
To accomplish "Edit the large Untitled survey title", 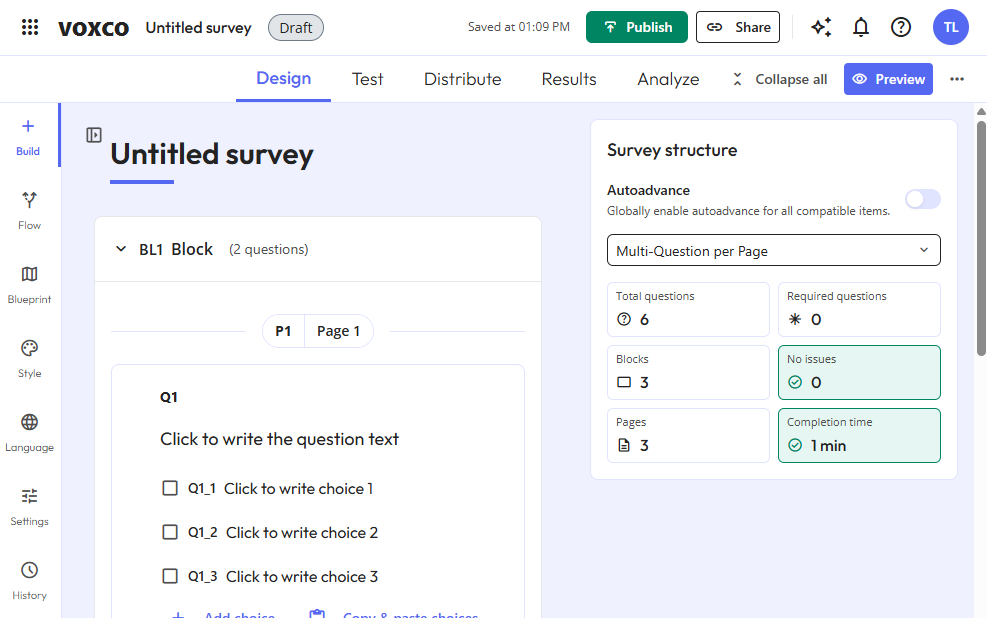I will [x=212, y=155].
